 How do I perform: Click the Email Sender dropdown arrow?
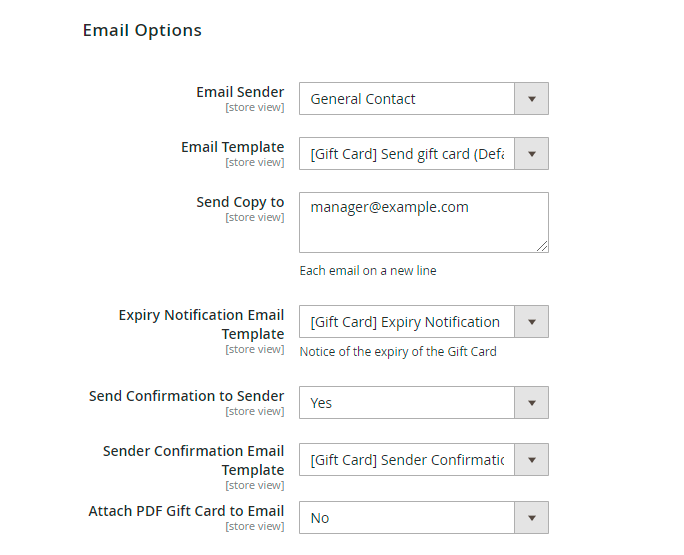tap(531, 99)
